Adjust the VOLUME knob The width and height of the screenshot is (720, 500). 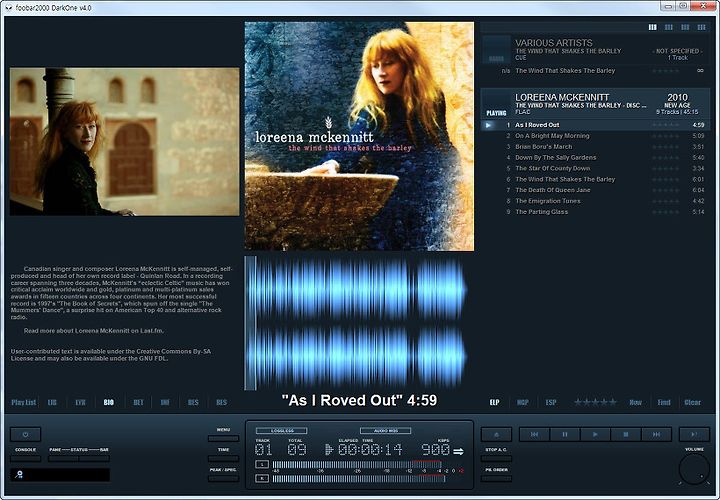(694, 469)
